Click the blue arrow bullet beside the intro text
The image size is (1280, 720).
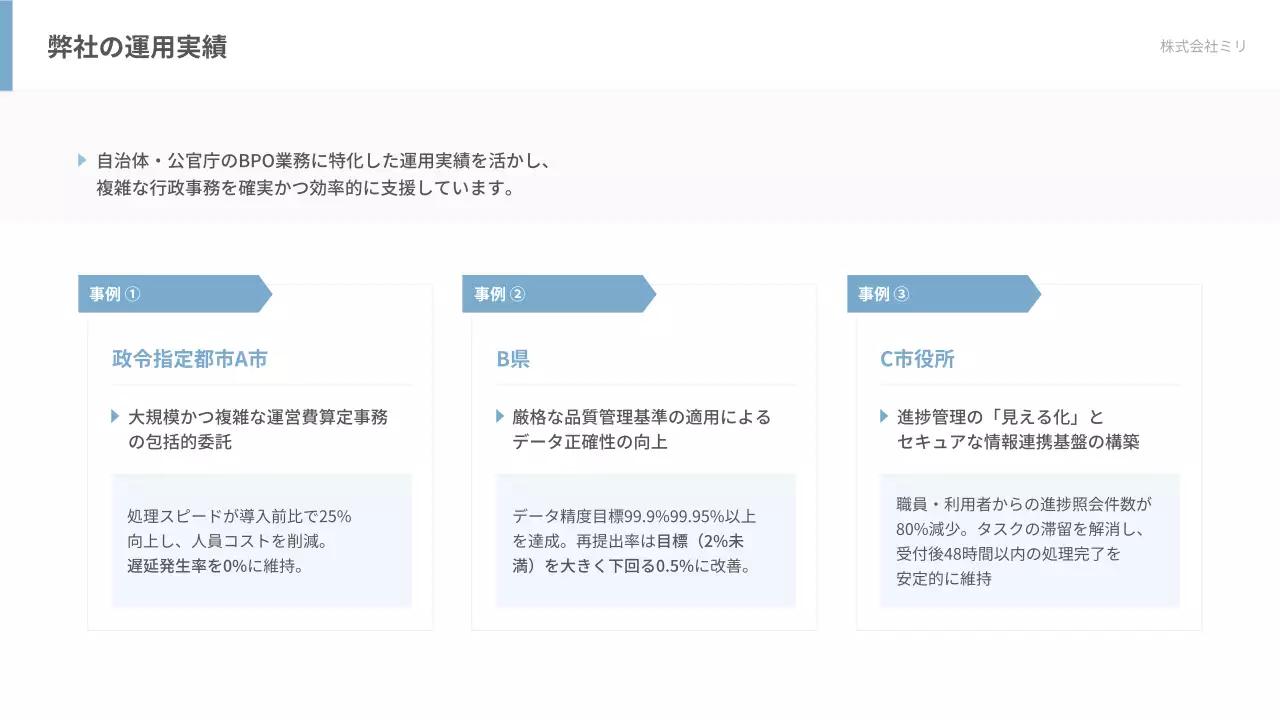coord(82,158)
